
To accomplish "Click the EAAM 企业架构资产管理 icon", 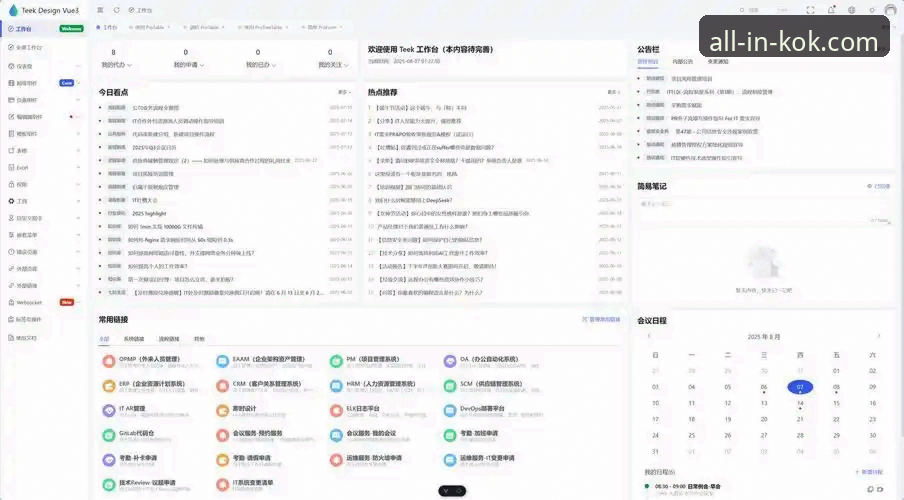I will (223, 362).
